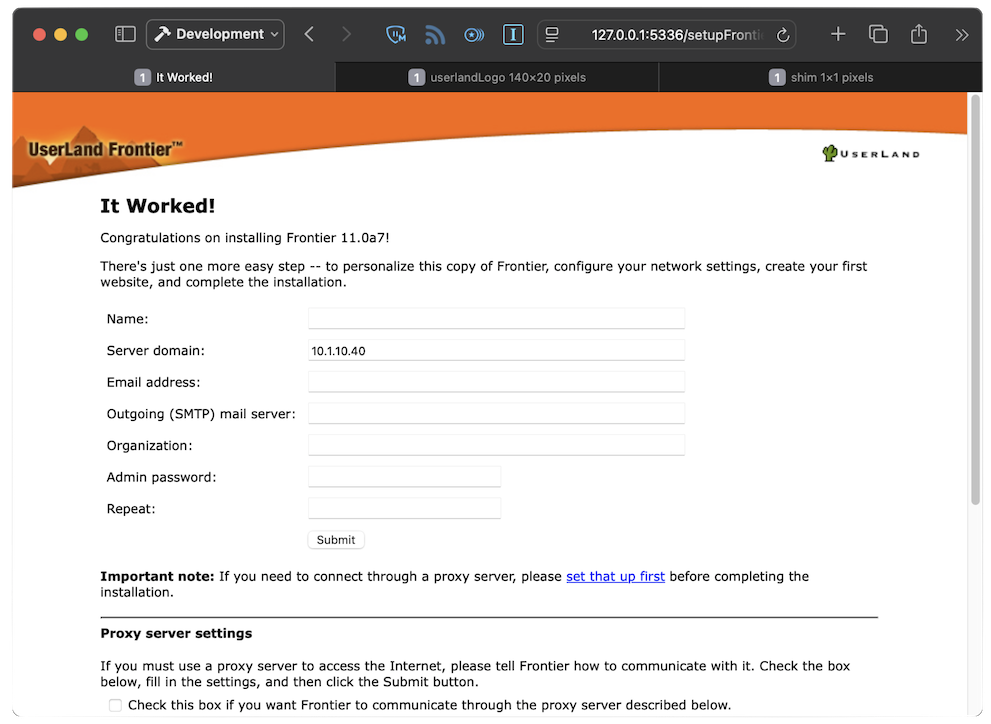This screenshot has height=724, width=991.
Task: Click the page's vertical scrollbar
Action: [x=975, y=300]
